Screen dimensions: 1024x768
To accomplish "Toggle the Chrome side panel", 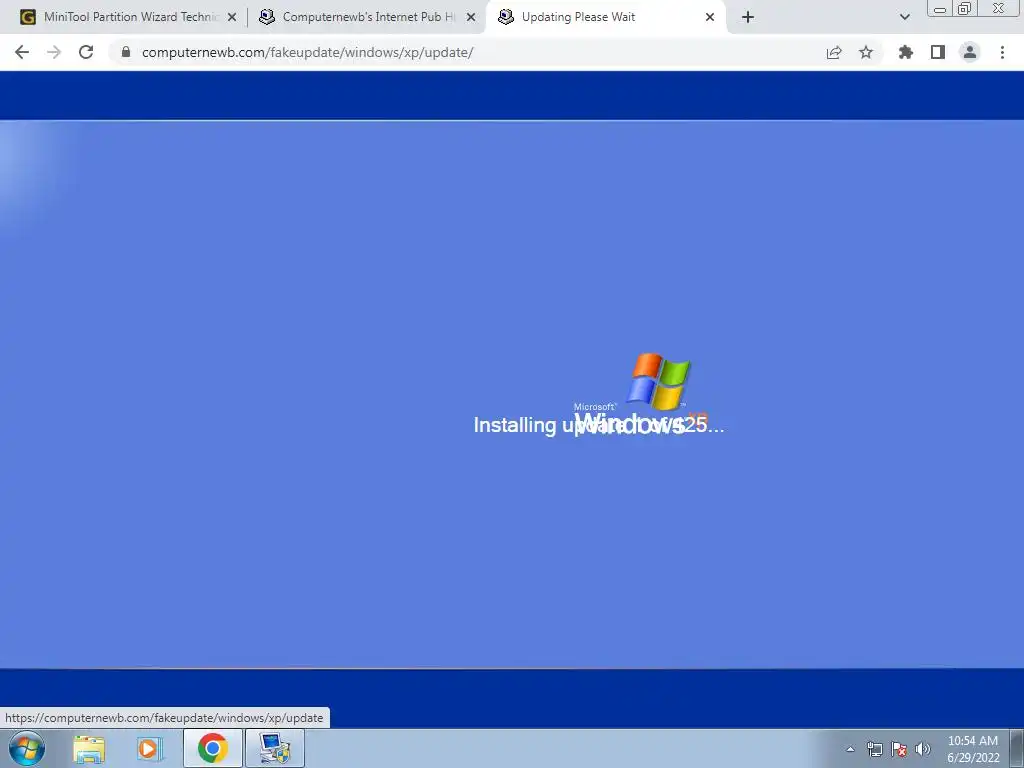I will pos(938,52).
